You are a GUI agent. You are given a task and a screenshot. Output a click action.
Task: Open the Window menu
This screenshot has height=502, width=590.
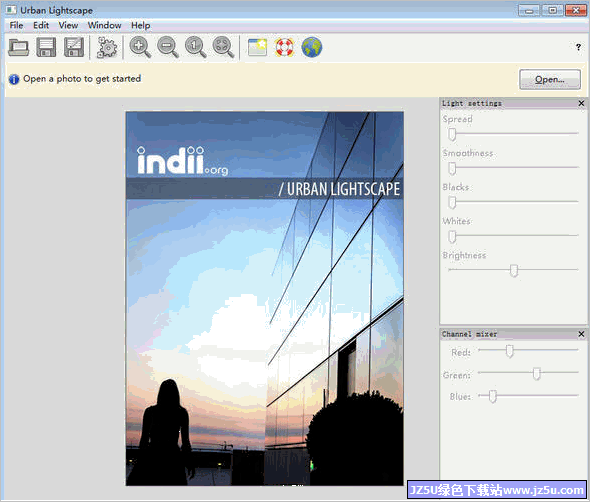click(x=104, y=25)
